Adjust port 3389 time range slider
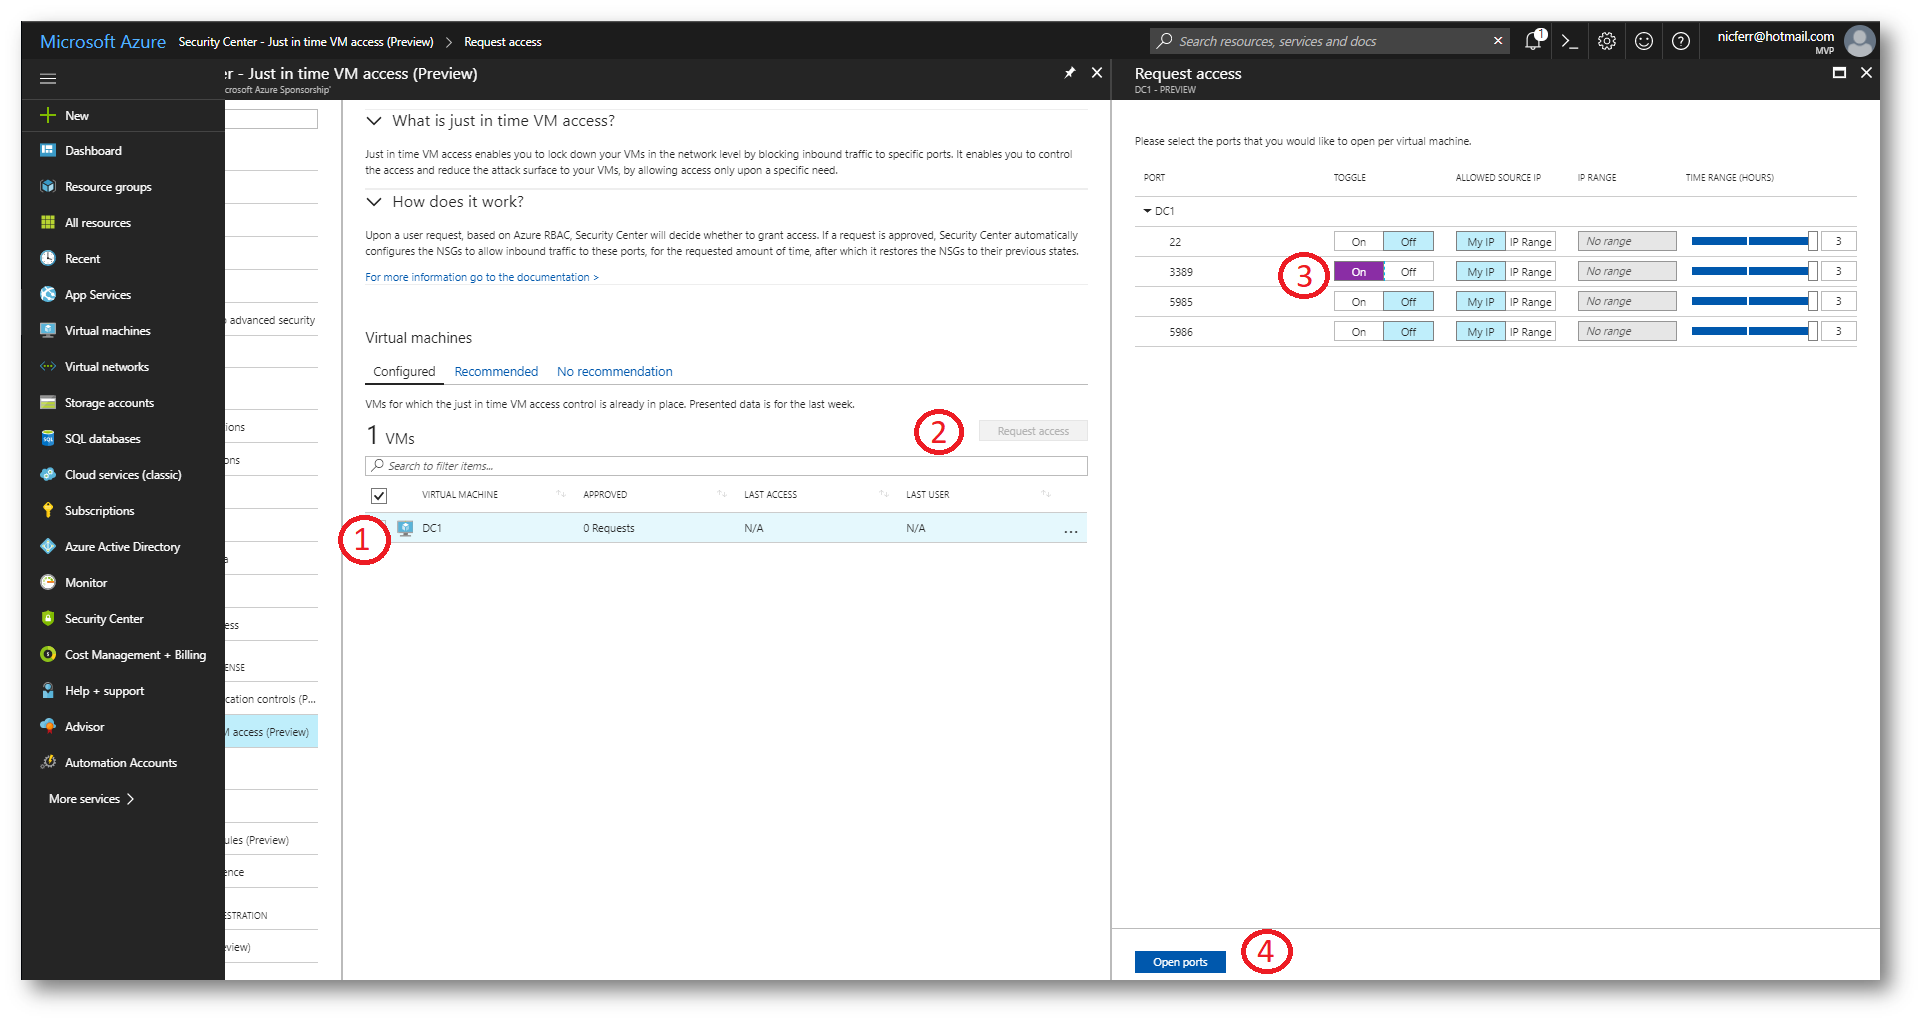This screenshot has width=1922, height=1022. click(1754, 271)
